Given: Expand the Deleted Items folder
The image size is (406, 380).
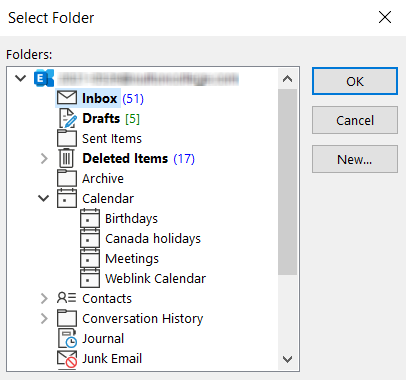Looking at the screenshot, I should [44, 159].
